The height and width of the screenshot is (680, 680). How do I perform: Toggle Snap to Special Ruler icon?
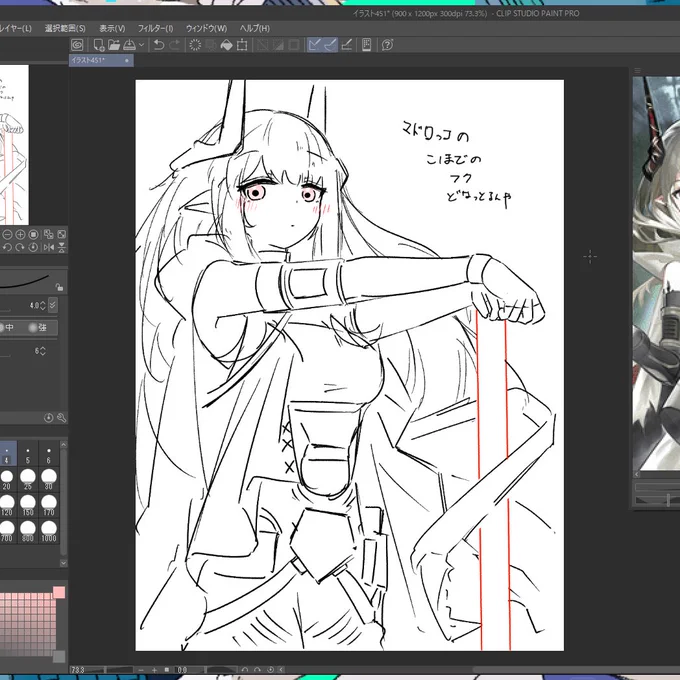[330, 45]
